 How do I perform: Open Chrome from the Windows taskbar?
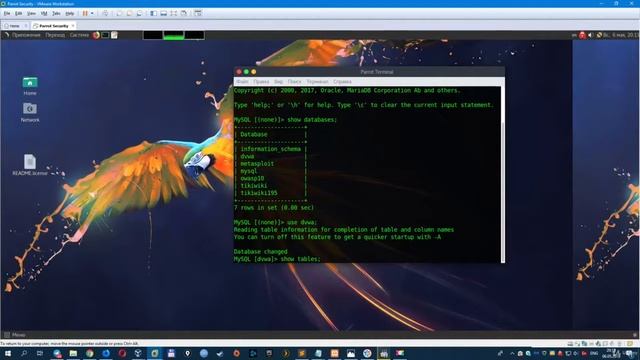[89, 353]
